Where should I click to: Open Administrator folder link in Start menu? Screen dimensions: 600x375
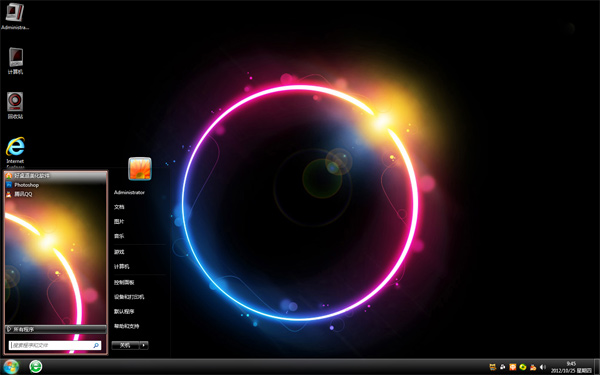click(x=129, y=192)
